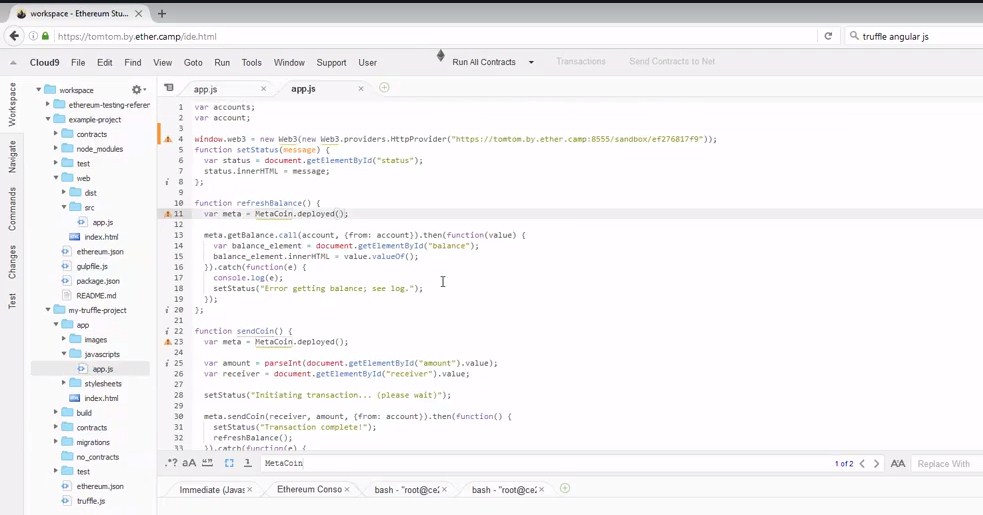983x515 pixels.
Task: Open the Support menu
Action: pos(331,63)
